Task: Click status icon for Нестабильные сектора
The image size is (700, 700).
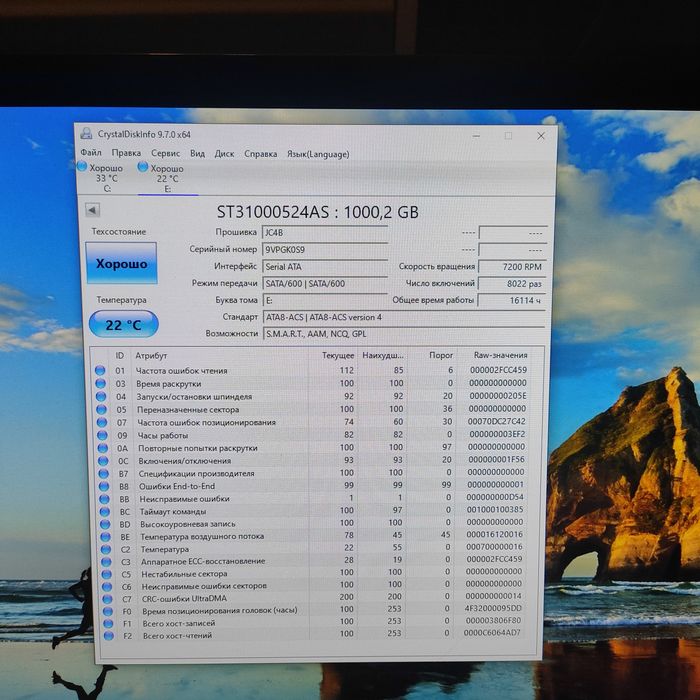Action: pos(107,574)
